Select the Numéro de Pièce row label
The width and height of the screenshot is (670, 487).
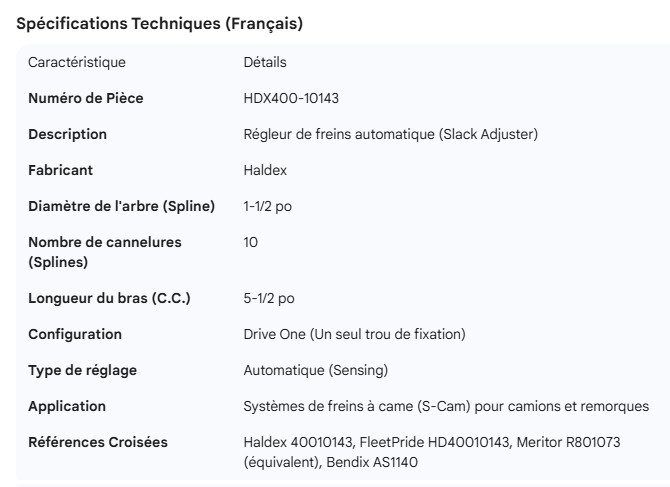(x=86, y=98)
